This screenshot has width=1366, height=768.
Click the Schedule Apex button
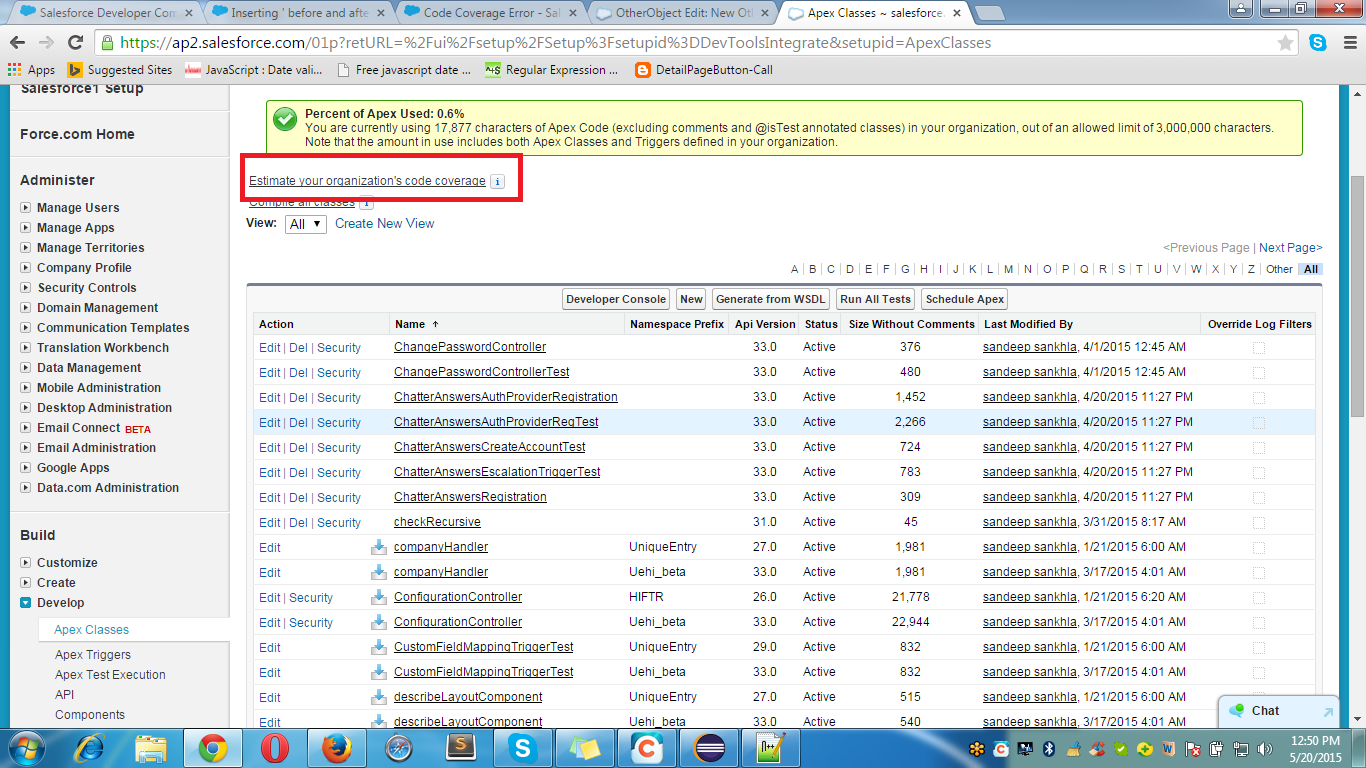(965, 299)
